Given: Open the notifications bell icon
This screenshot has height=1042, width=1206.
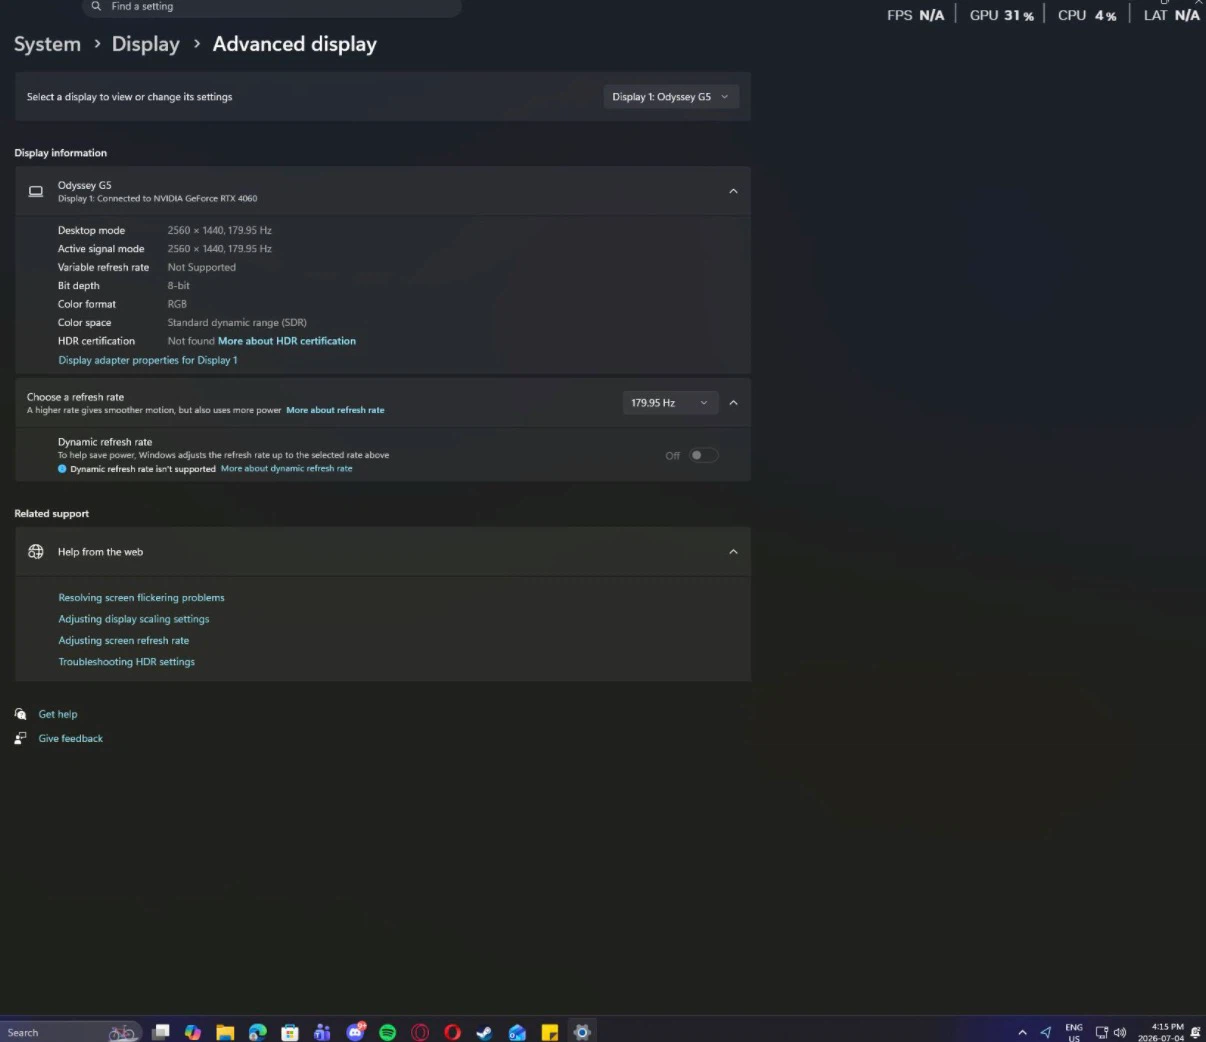Looking at the screenshot, I should tap(1196, 1032).
